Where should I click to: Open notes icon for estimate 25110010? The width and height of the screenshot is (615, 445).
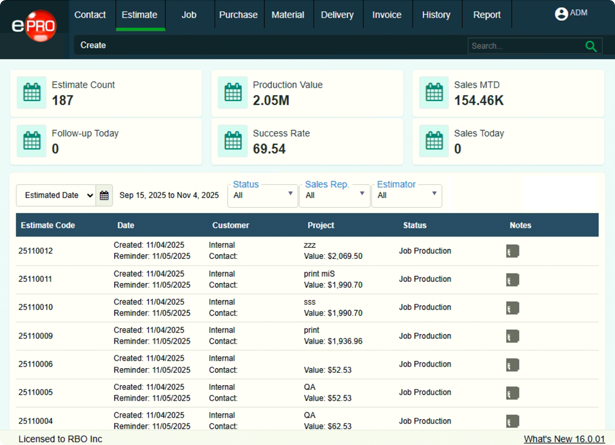point(512,308)
